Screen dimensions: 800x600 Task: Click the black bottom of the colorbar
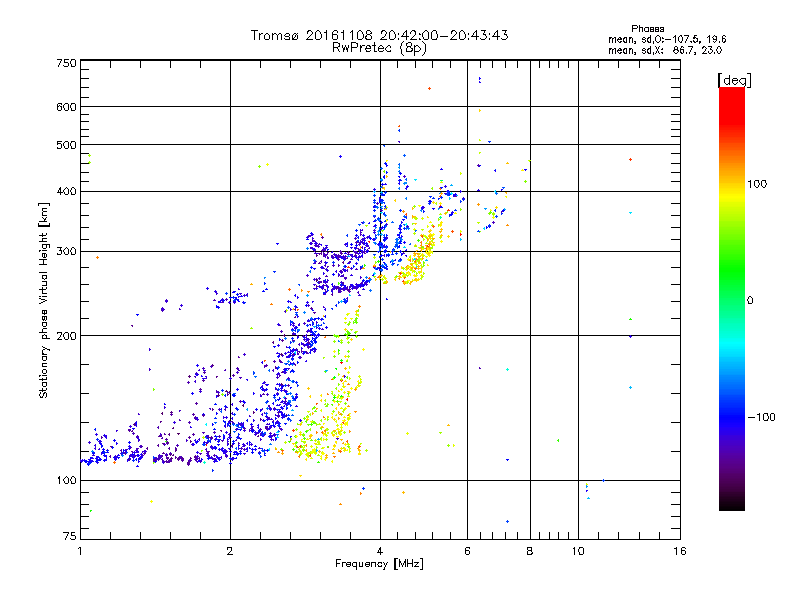[732, 503]
